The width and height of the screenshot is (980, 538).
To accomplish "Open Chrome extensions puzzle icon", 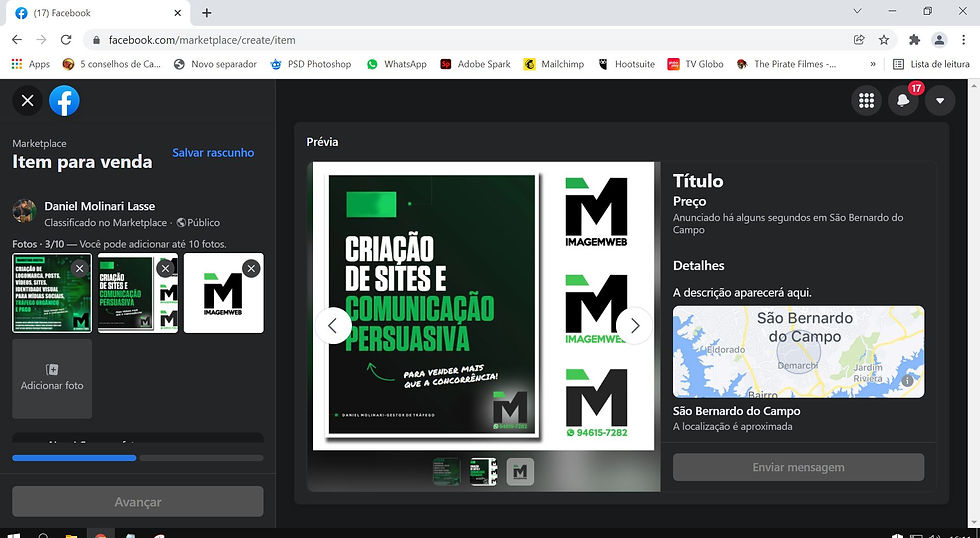I will [x=914, y=39].
